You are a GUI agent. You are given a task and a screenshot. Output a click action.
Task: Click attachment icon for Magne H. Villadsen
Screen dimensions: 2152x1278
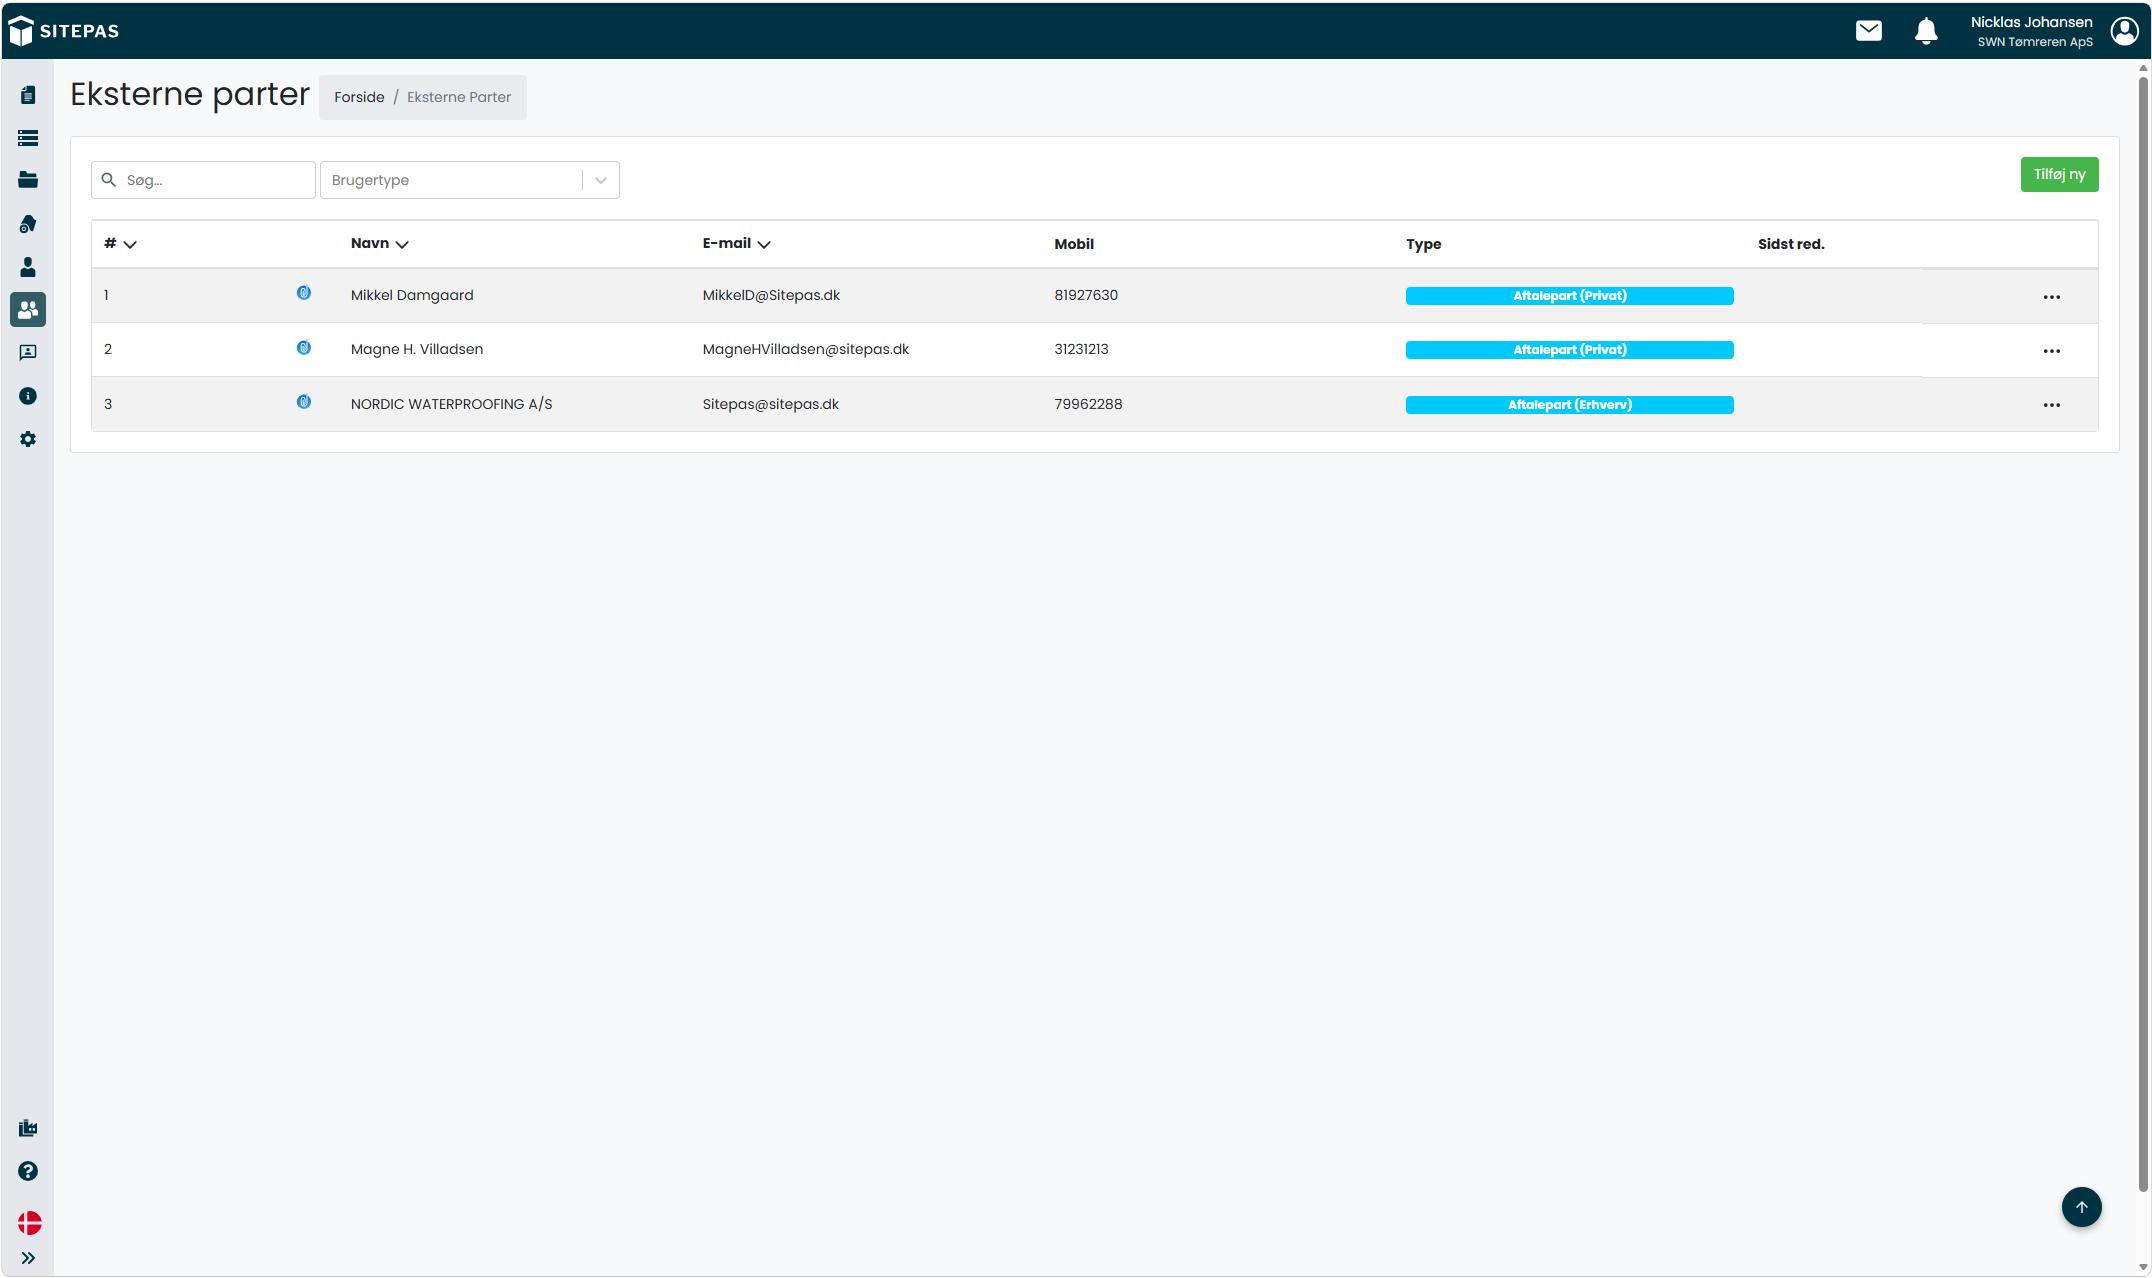point(304,348)
